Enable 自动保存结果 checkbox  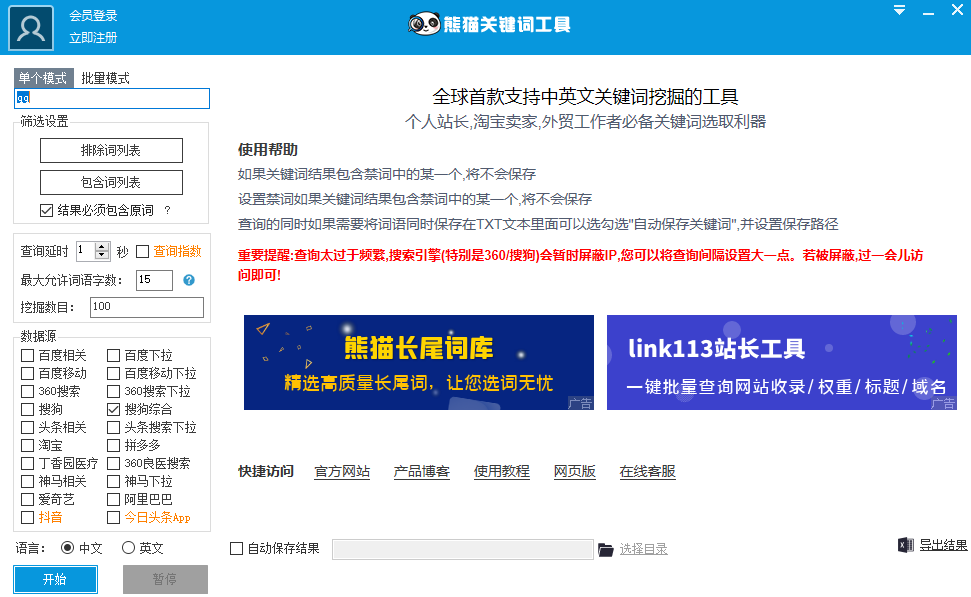point(236,549)
